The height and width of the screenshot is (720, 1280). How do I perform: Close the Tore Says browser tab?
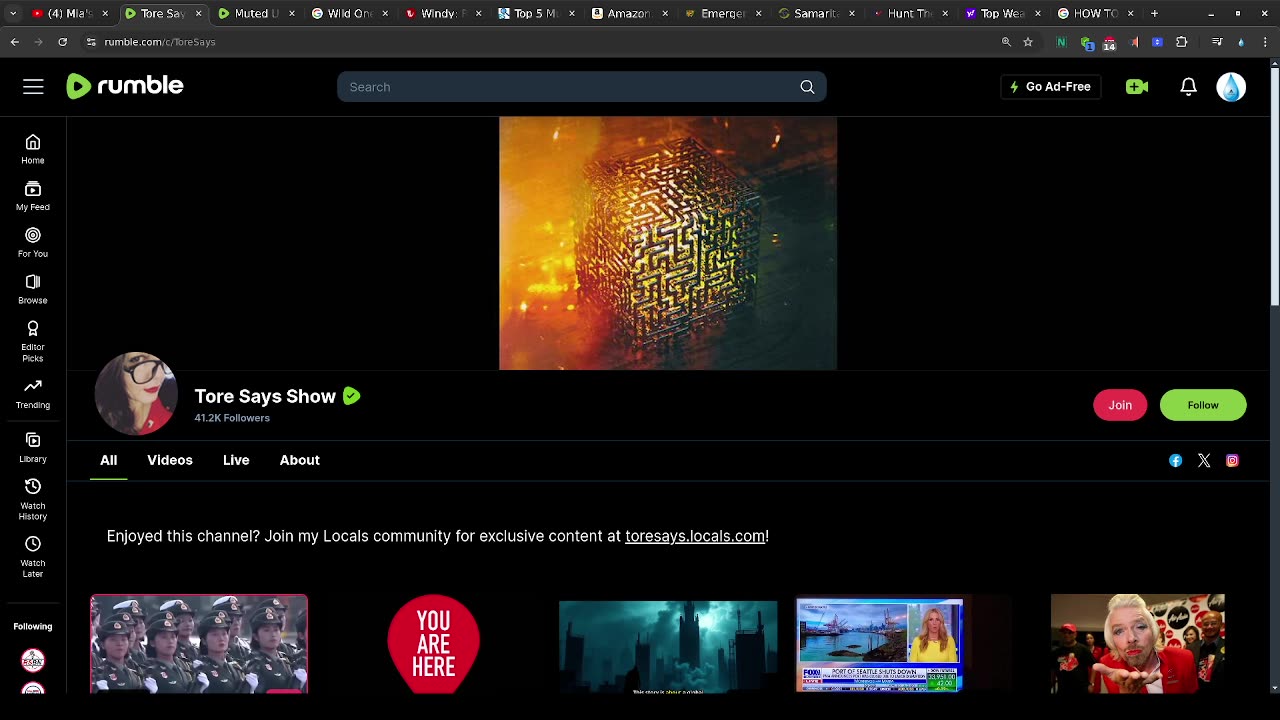[x=198, y=14]
